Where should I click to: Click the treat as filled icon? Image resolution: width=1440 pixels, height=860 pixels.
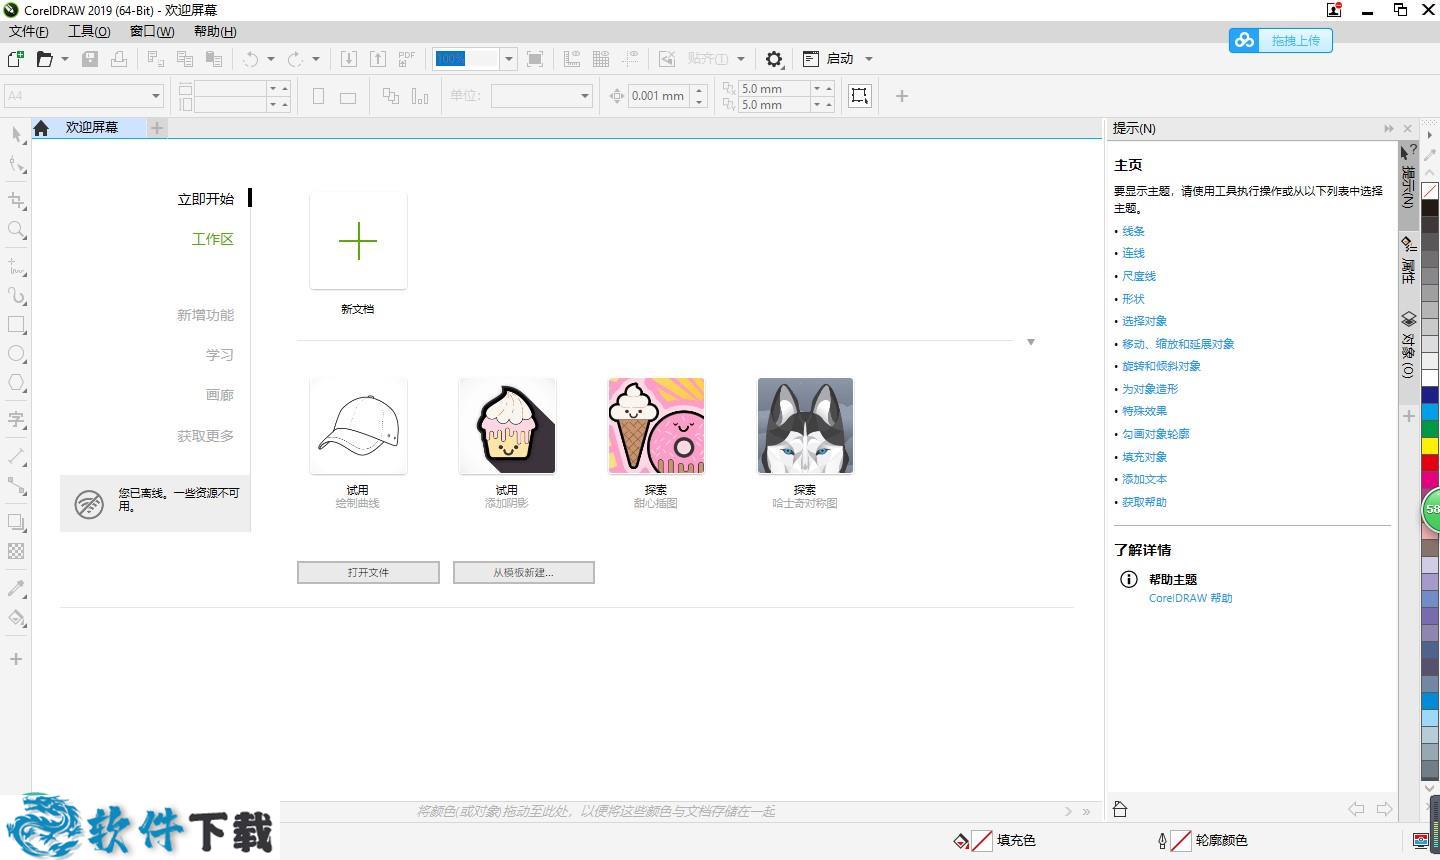[859, 96]
